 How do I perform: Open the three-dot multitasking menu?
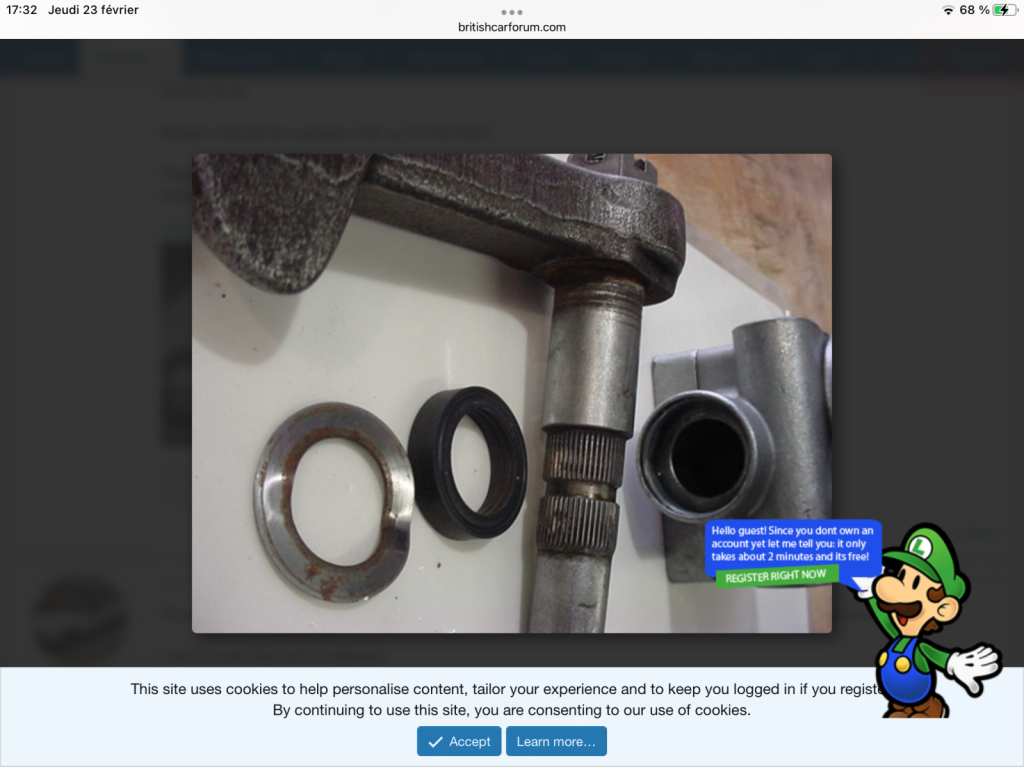tap(511, 12)
